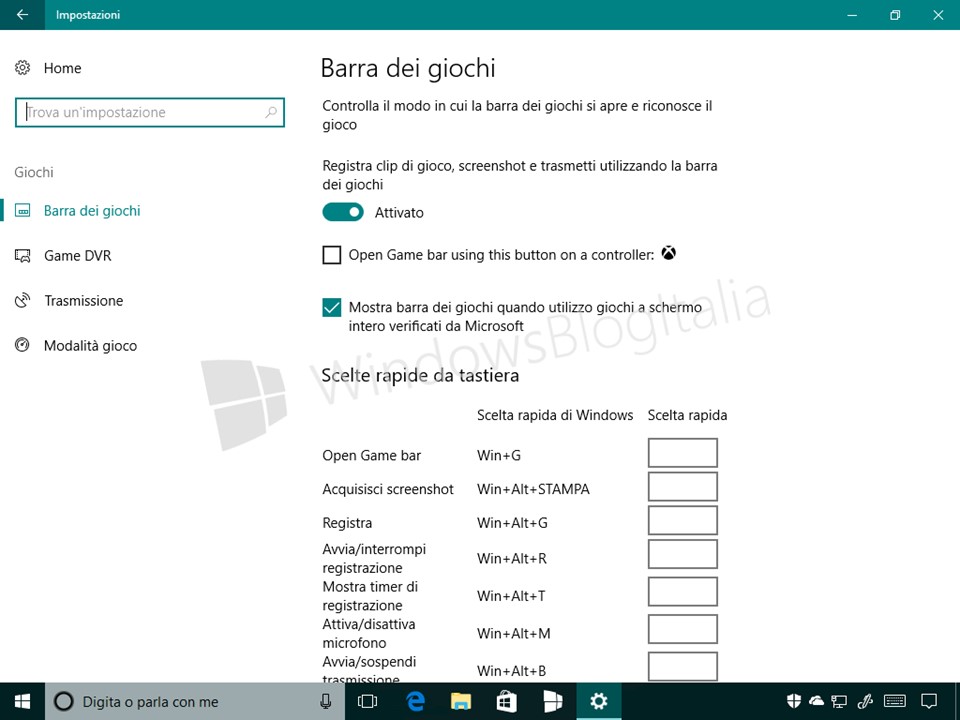The width and height of the screenshot is (960, 720).
Task: Select the Barra dei giochi sidebar icon
Action: coord(23,211)
